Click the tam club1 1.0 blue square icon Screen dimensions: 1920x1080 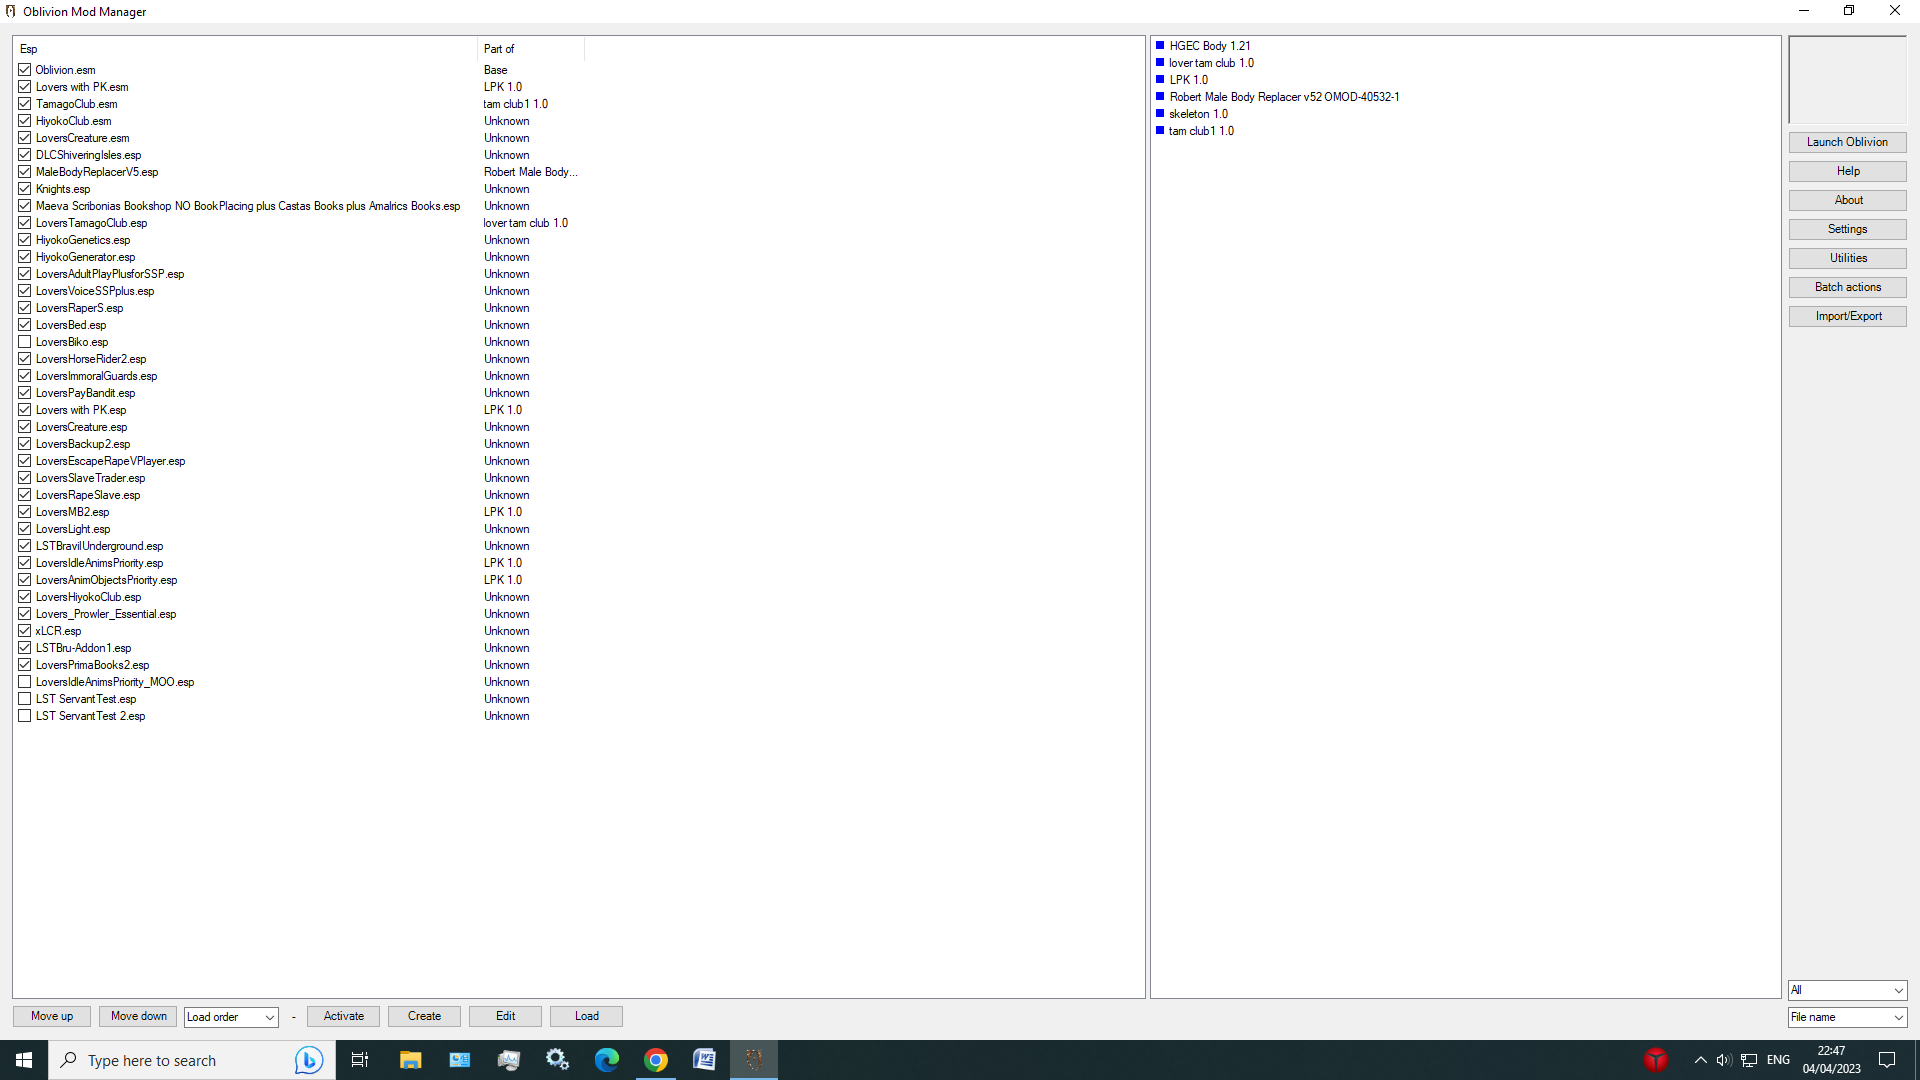[x=1160, y=130]
